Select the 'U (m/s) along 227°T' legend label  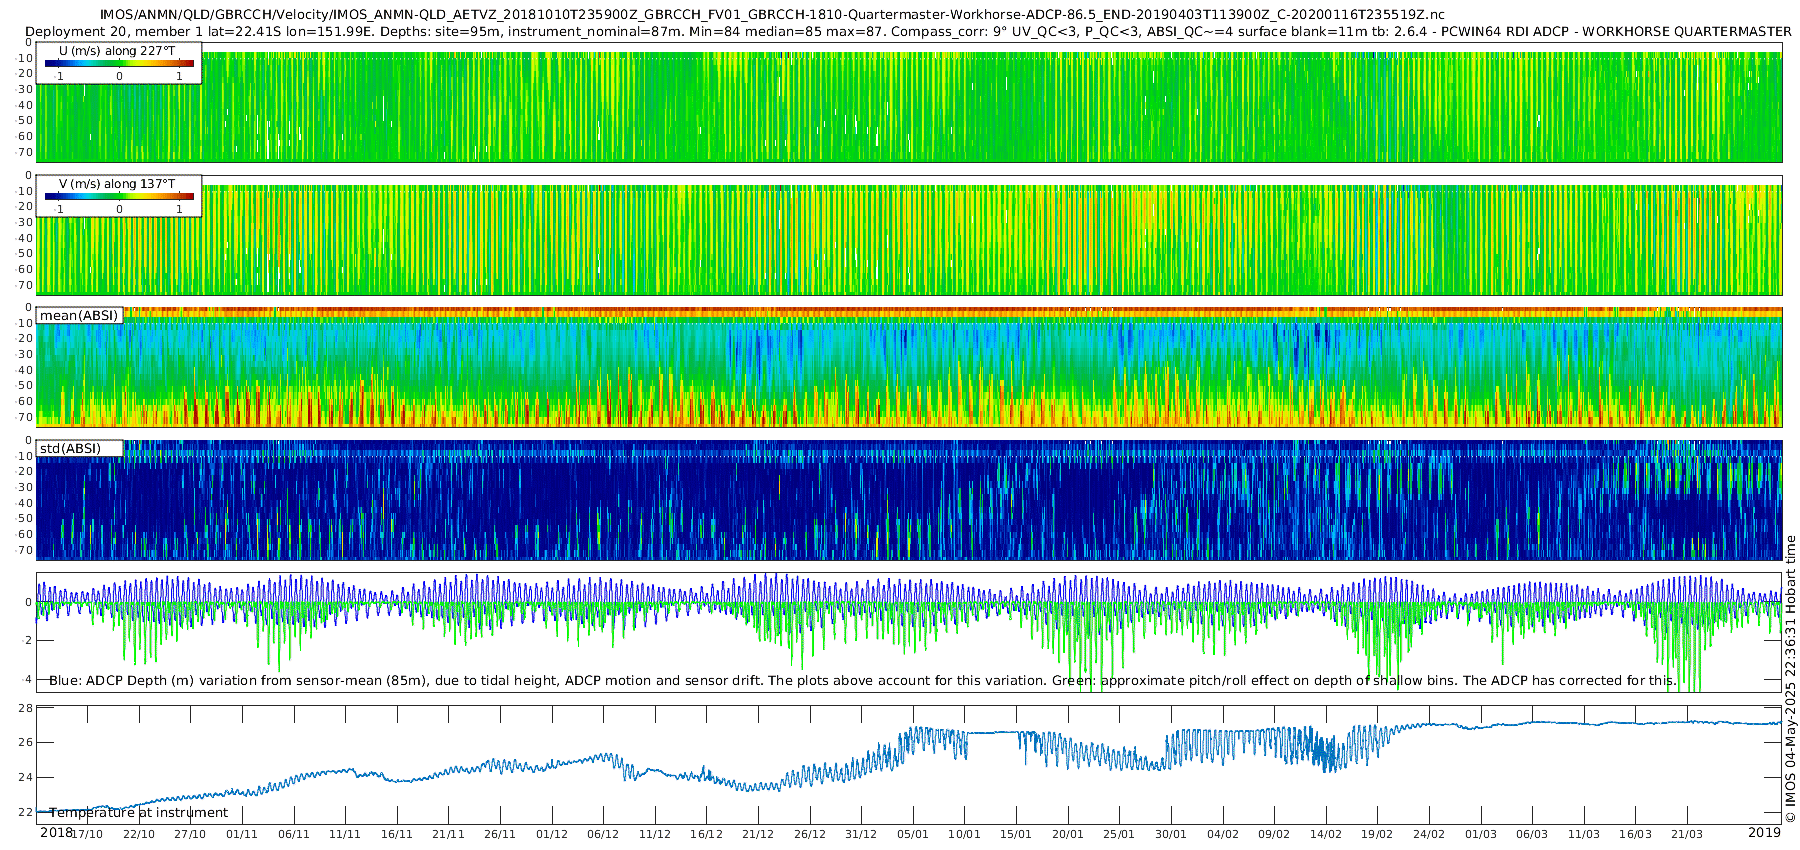click(x=117, y=50)
